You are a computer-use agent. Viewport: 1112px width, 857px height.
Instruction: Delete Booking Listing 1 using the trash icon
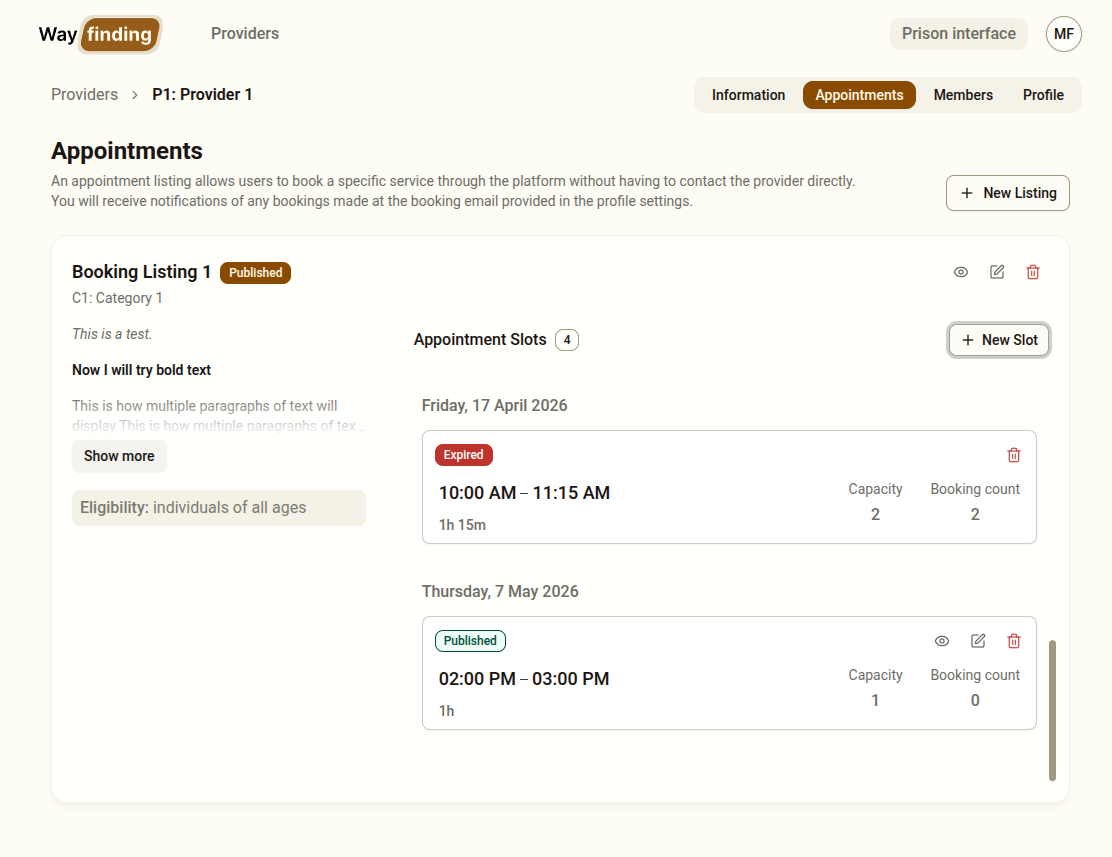click(1033, 271)
